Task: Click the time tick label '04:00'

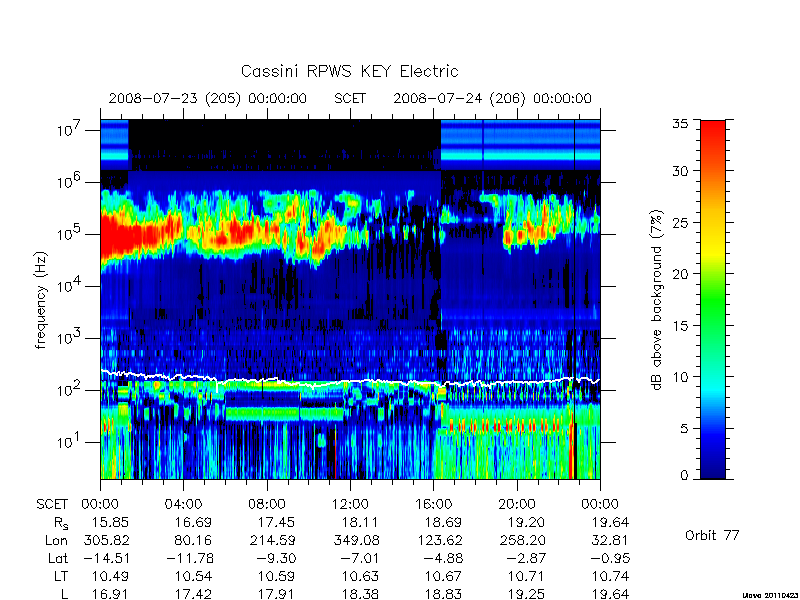Action: click(x=184, y=504)
